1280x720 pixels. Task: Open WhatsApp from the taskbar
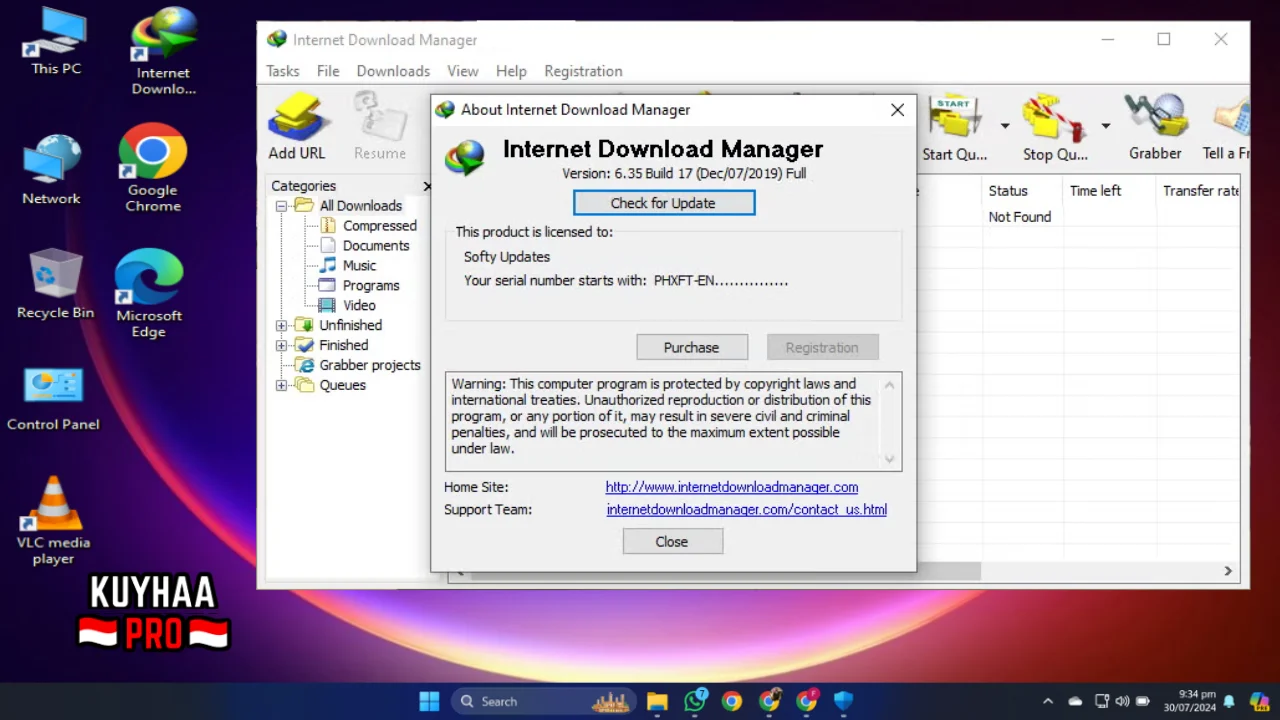click(695, 701)
